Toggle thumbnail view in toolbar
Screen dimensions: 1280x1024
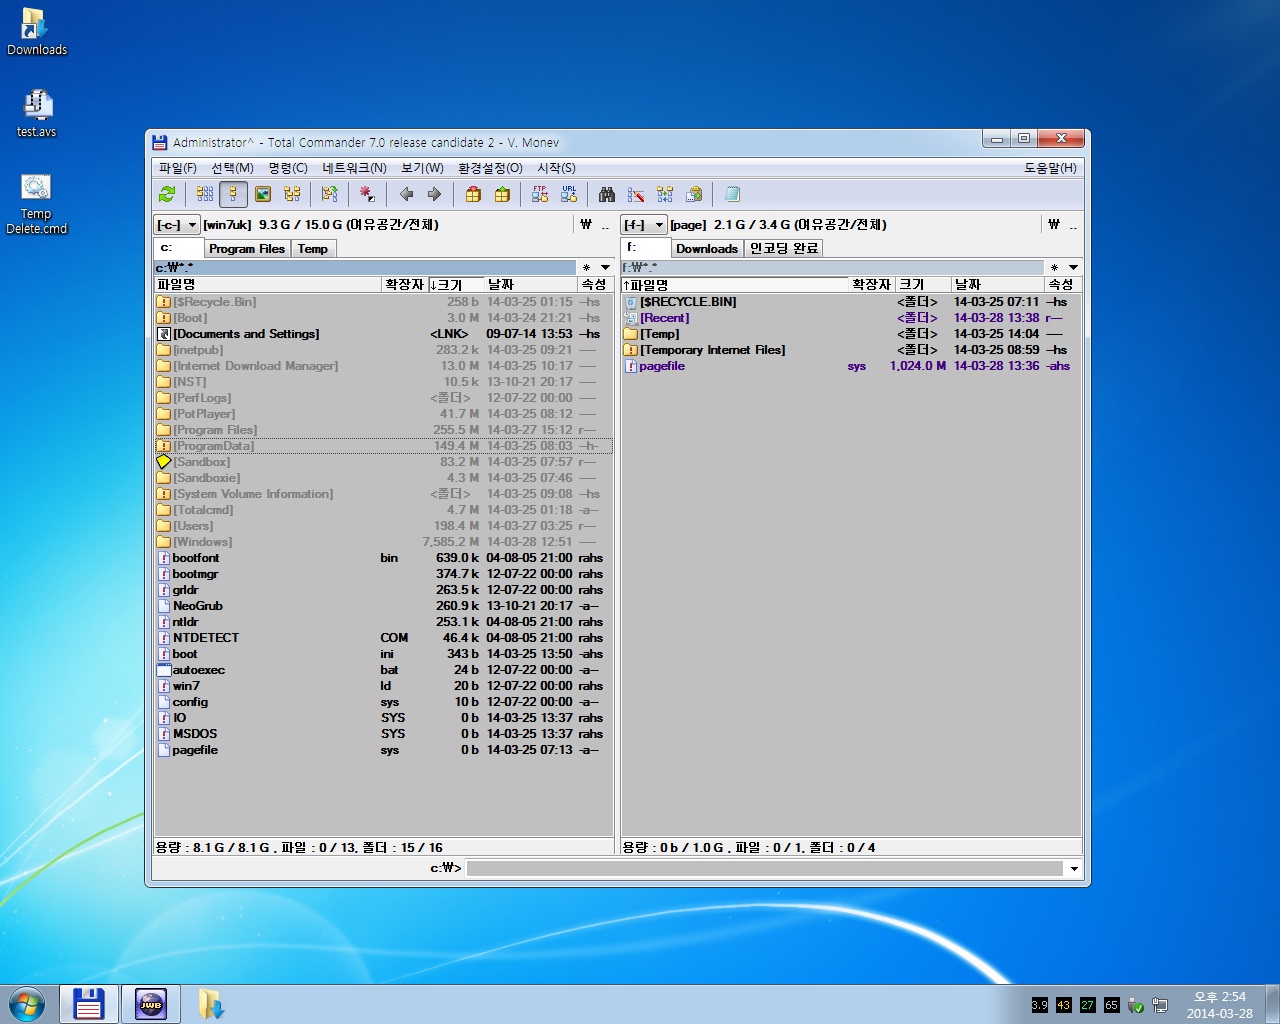click(263, 194)
